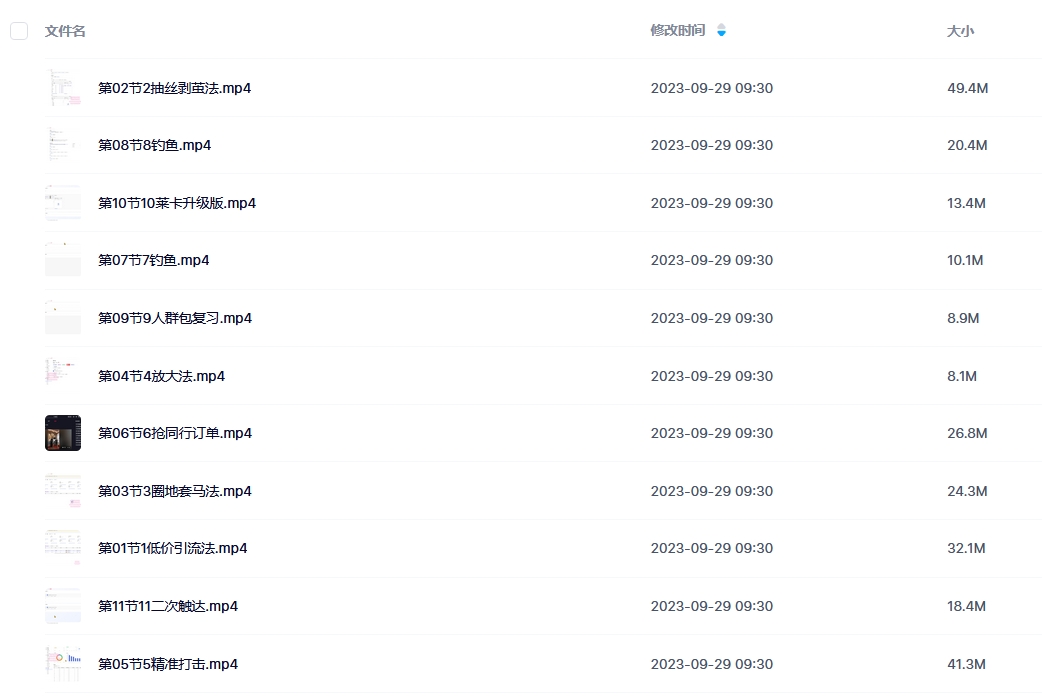Open thumbnail of 第08节8钓鱼.mp4
The width and height of the screenshot is (1042, 700).
(x=63, y=145)
